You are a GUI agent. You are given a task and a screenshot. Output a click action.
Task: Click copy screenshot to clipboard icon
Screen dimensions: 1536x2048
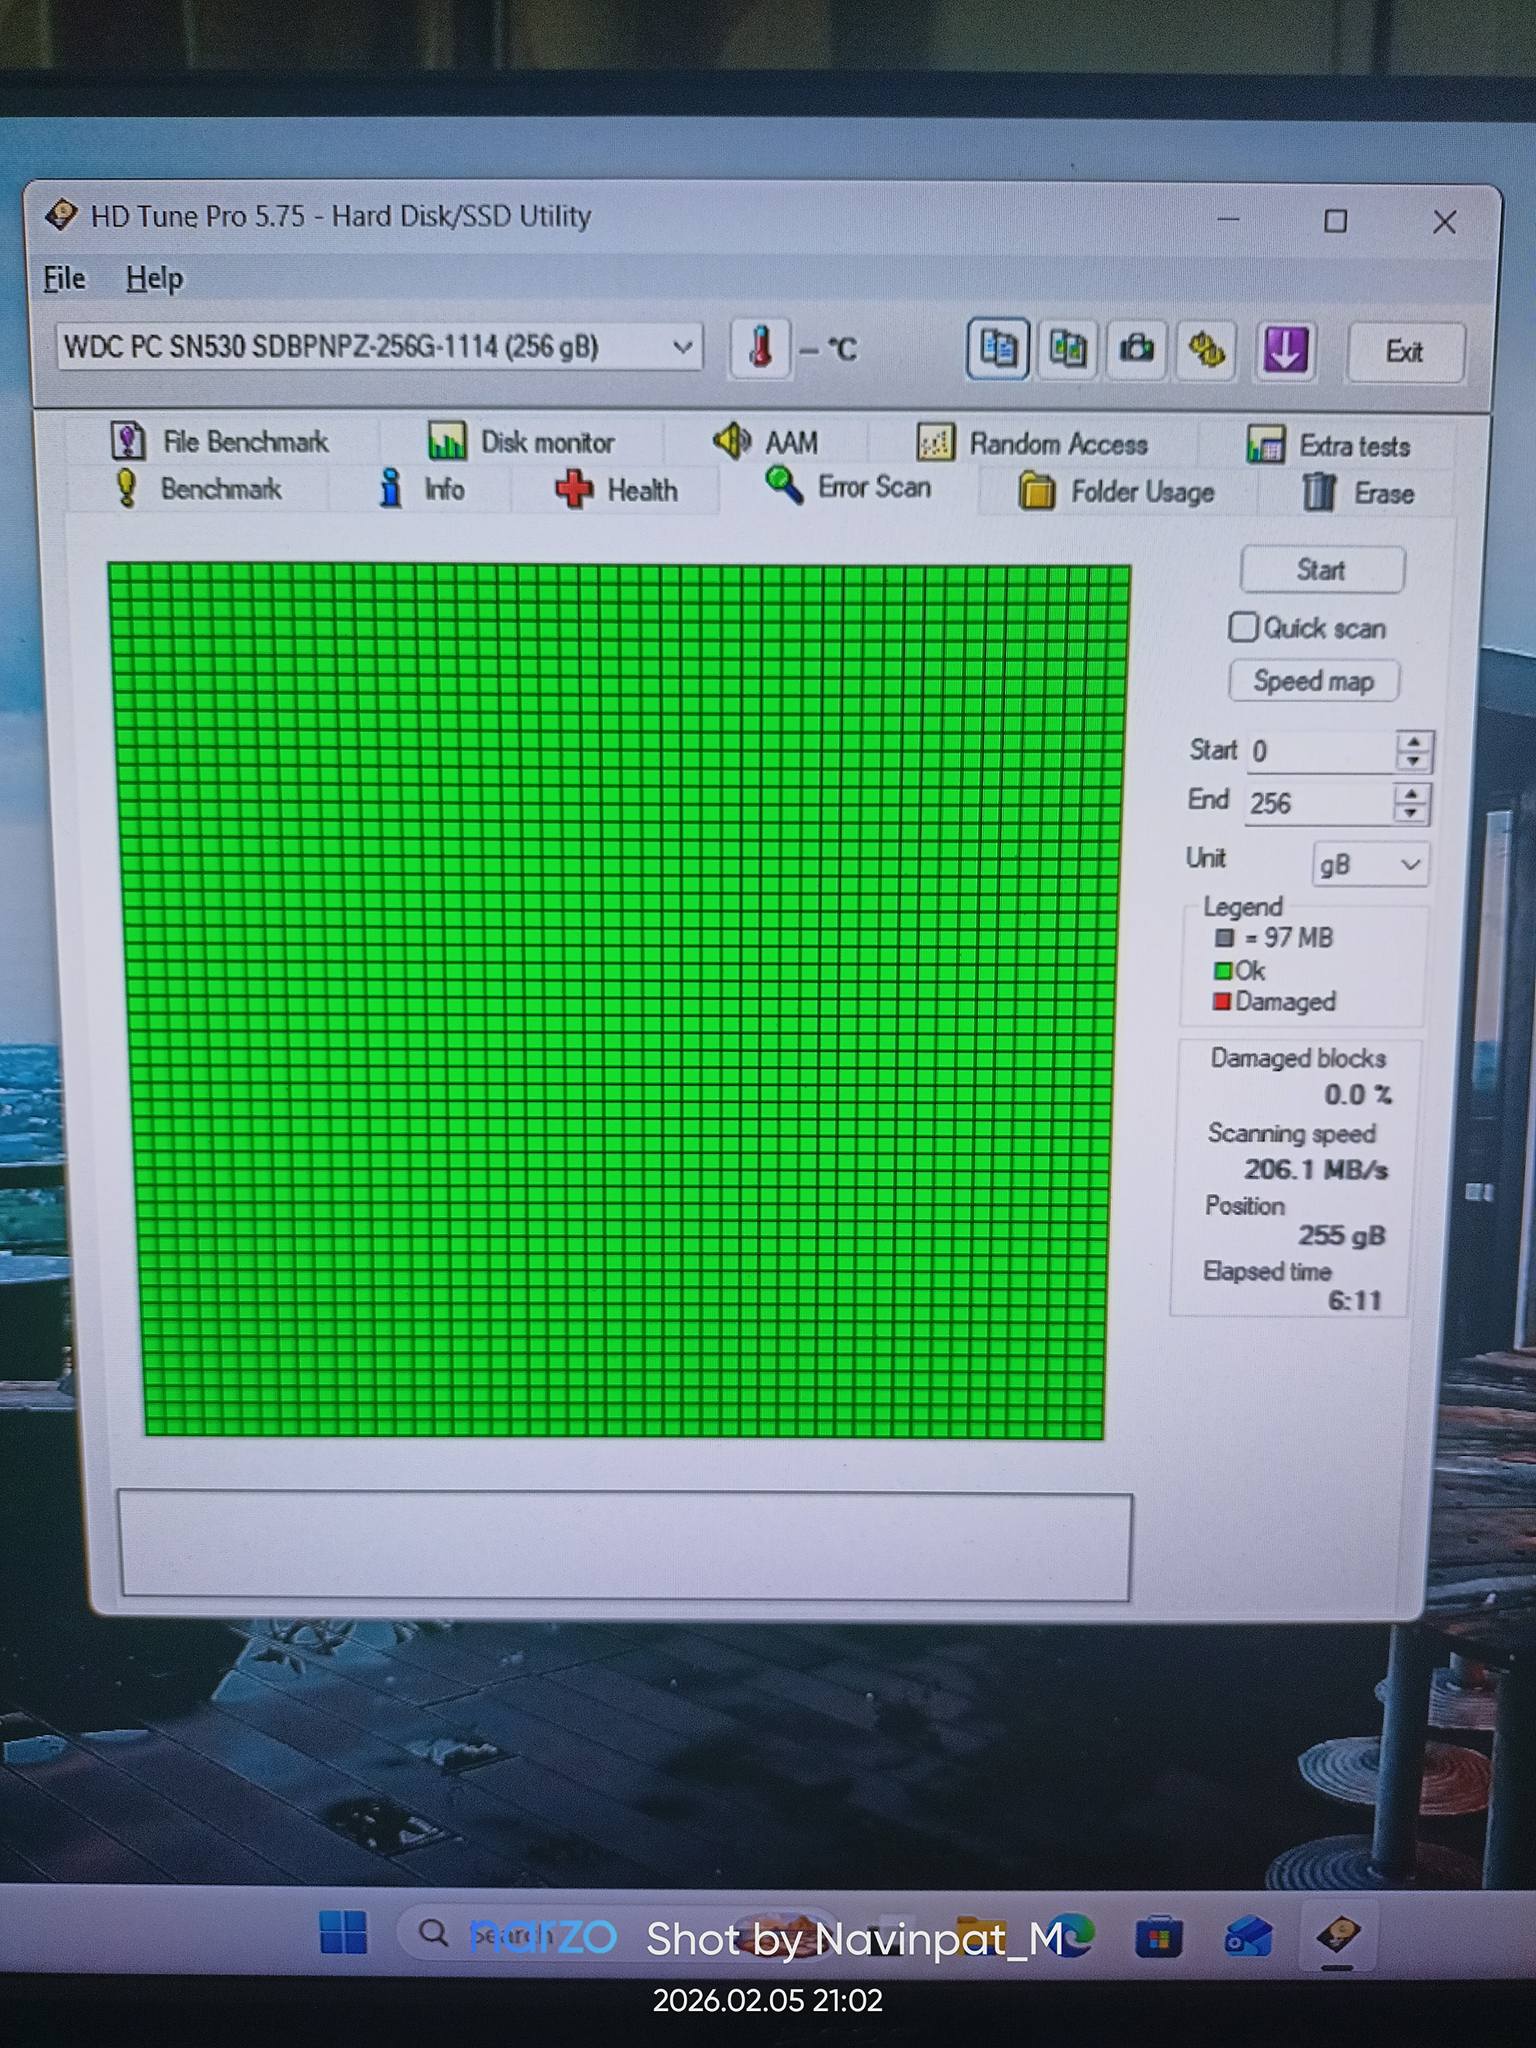(x=1068, y=350)
